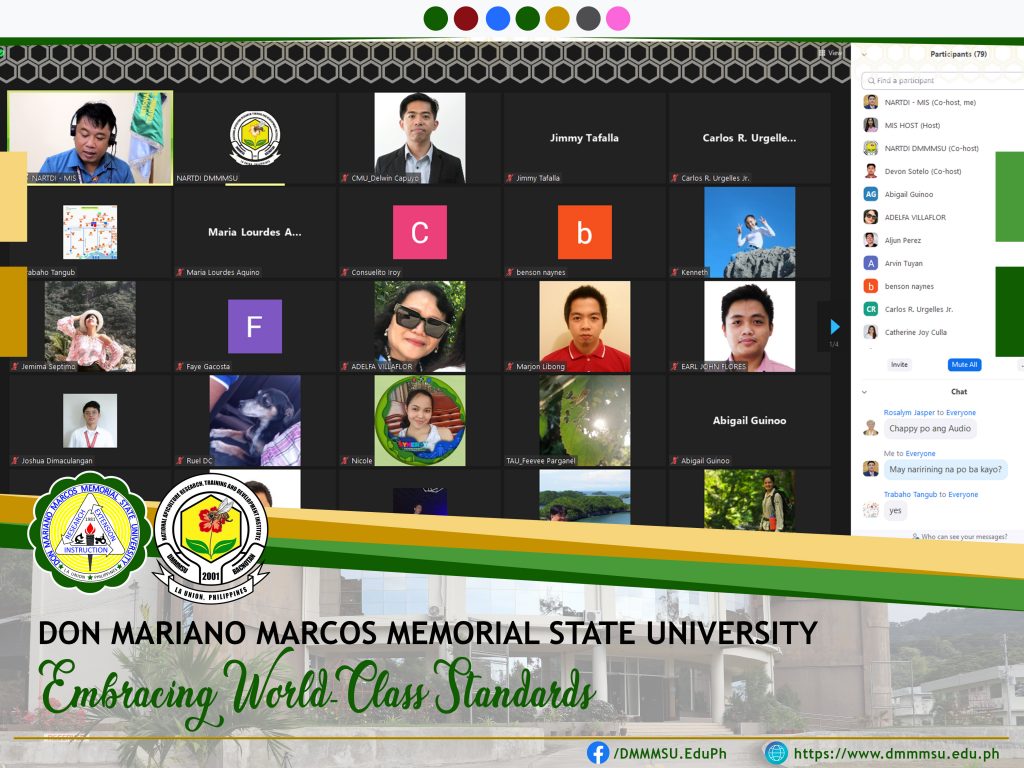Screen dimensions: 1024x768
Task: Go to next gallery page with blue arrow
Action: pos(834,326)
